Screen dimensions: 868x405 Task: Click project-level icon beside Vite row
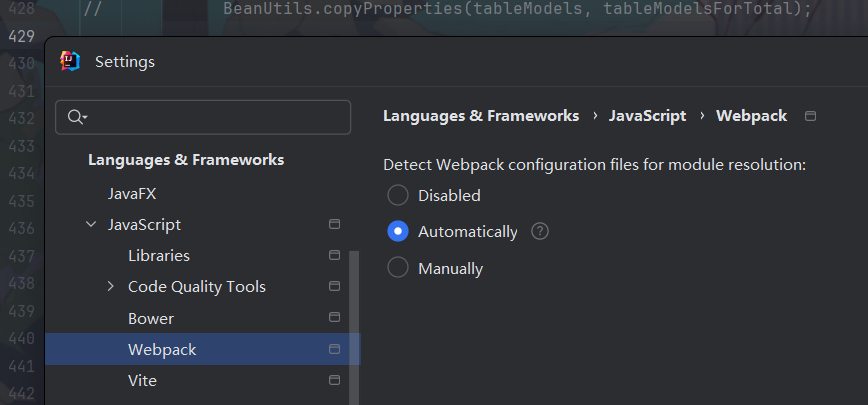click(x=334, y=380)
